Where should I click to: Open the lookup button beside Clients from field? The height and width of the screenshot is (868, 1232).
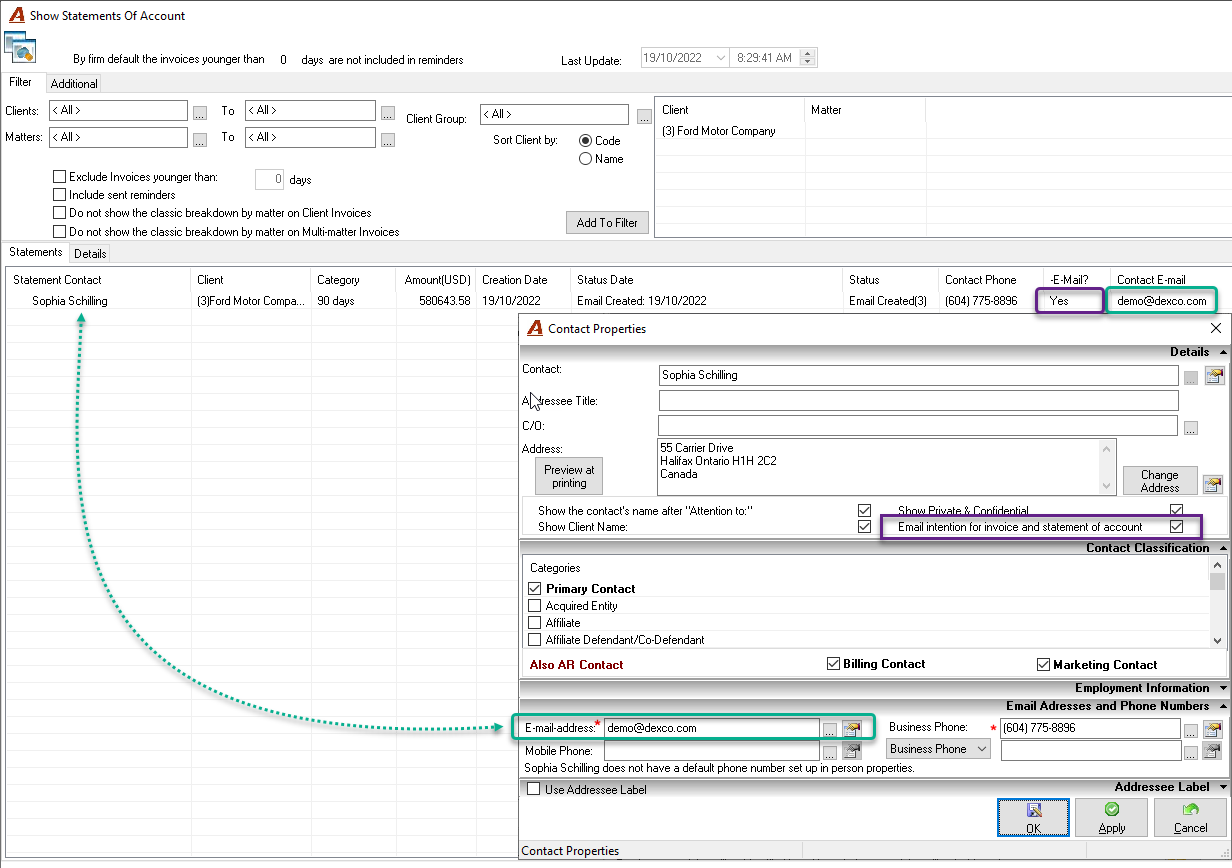click(200, 113)
